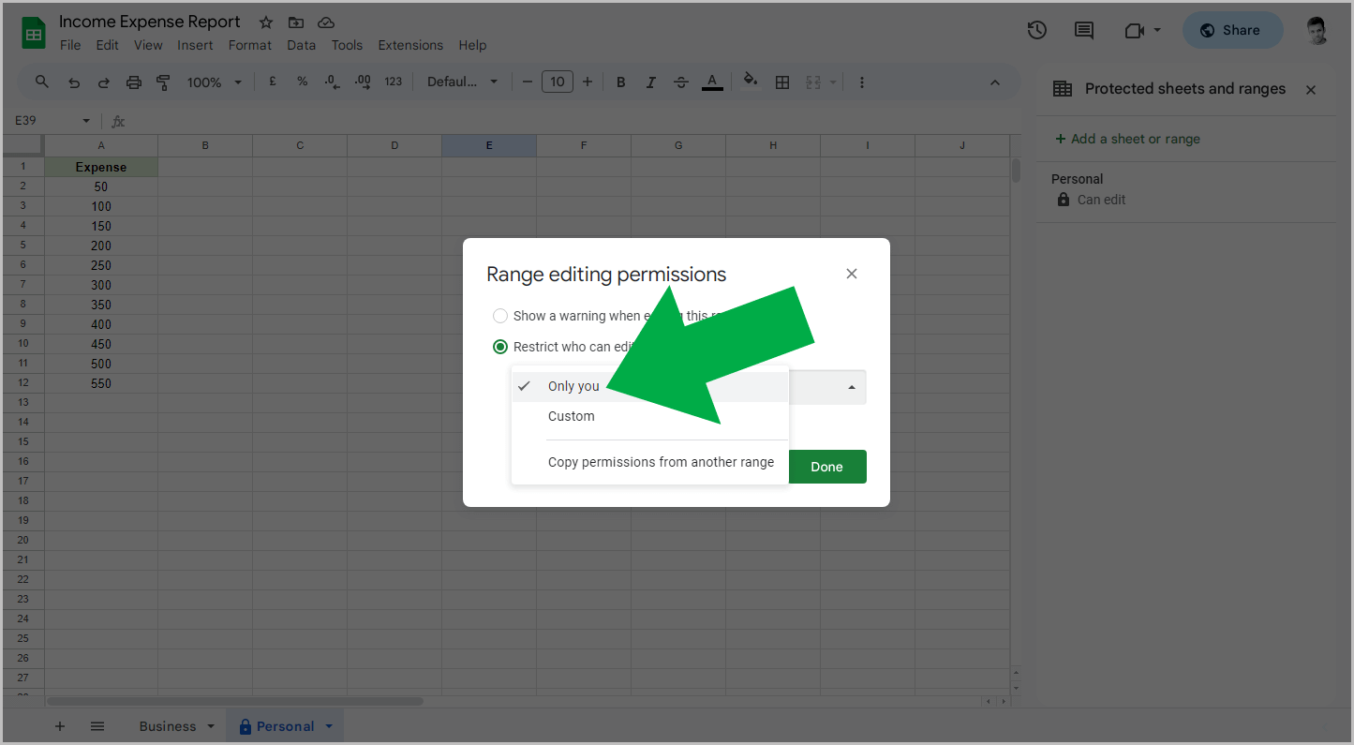Click the Share button

pyautogui.click(x=1232, y=30)
